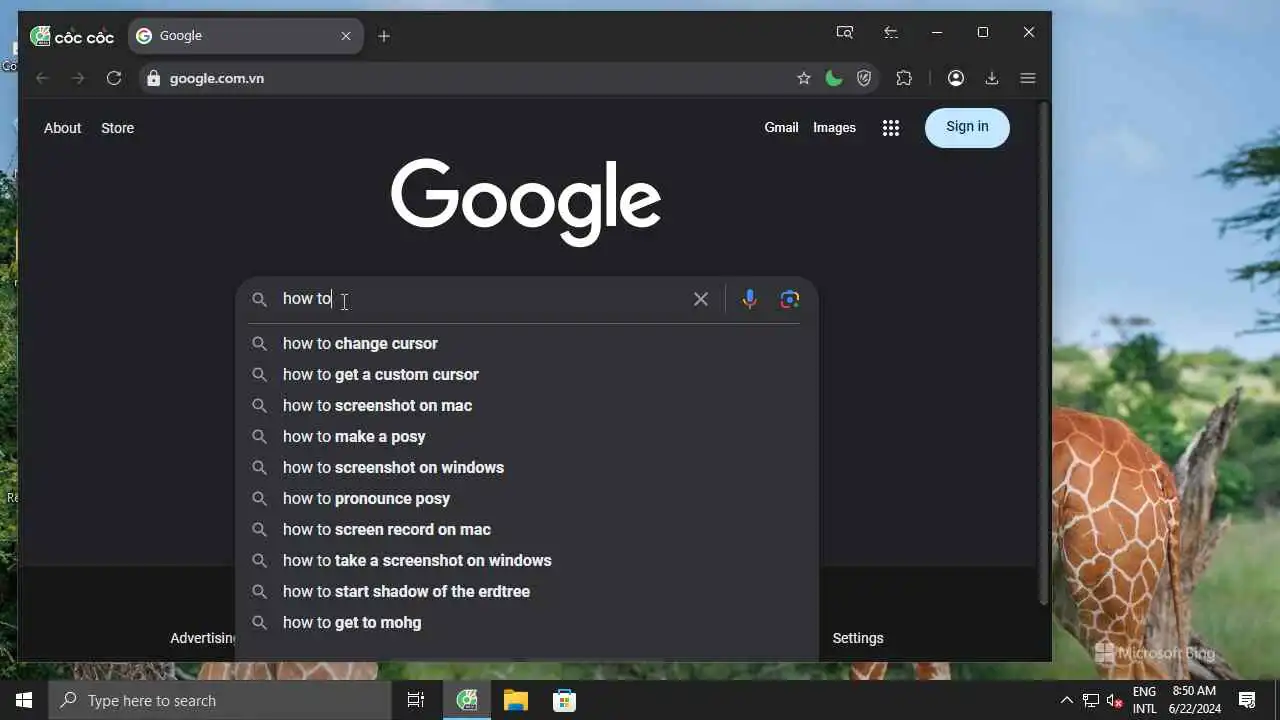Bookmark this page with star icon

click(x=804, y=78)
